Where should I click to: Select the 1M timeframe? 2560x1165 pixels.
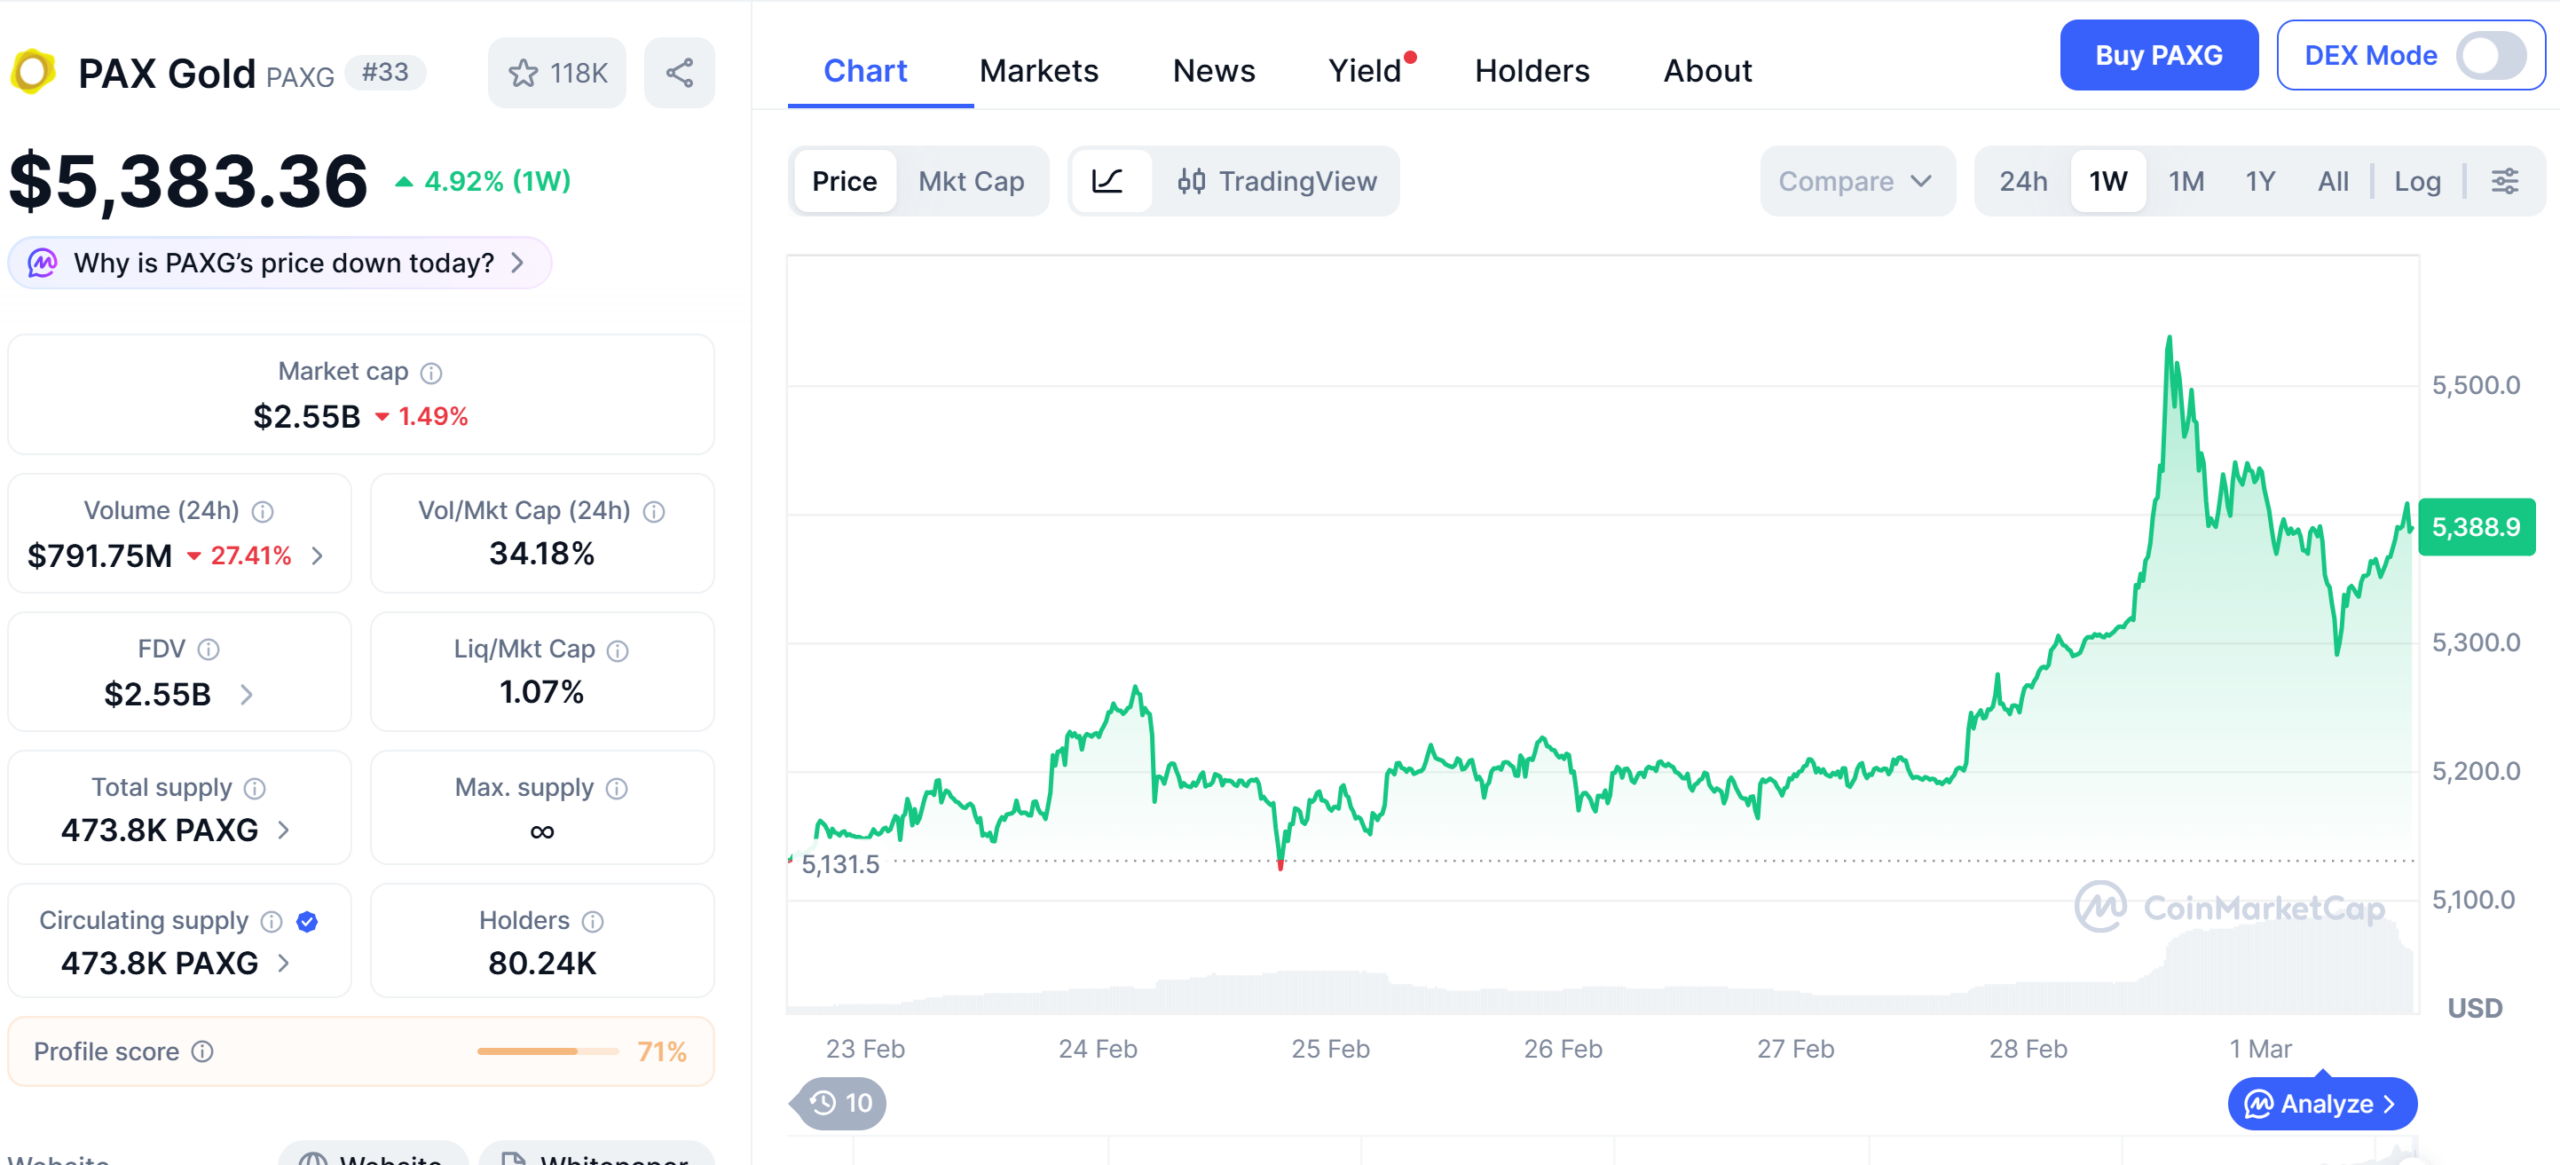tap(2186, 181)
